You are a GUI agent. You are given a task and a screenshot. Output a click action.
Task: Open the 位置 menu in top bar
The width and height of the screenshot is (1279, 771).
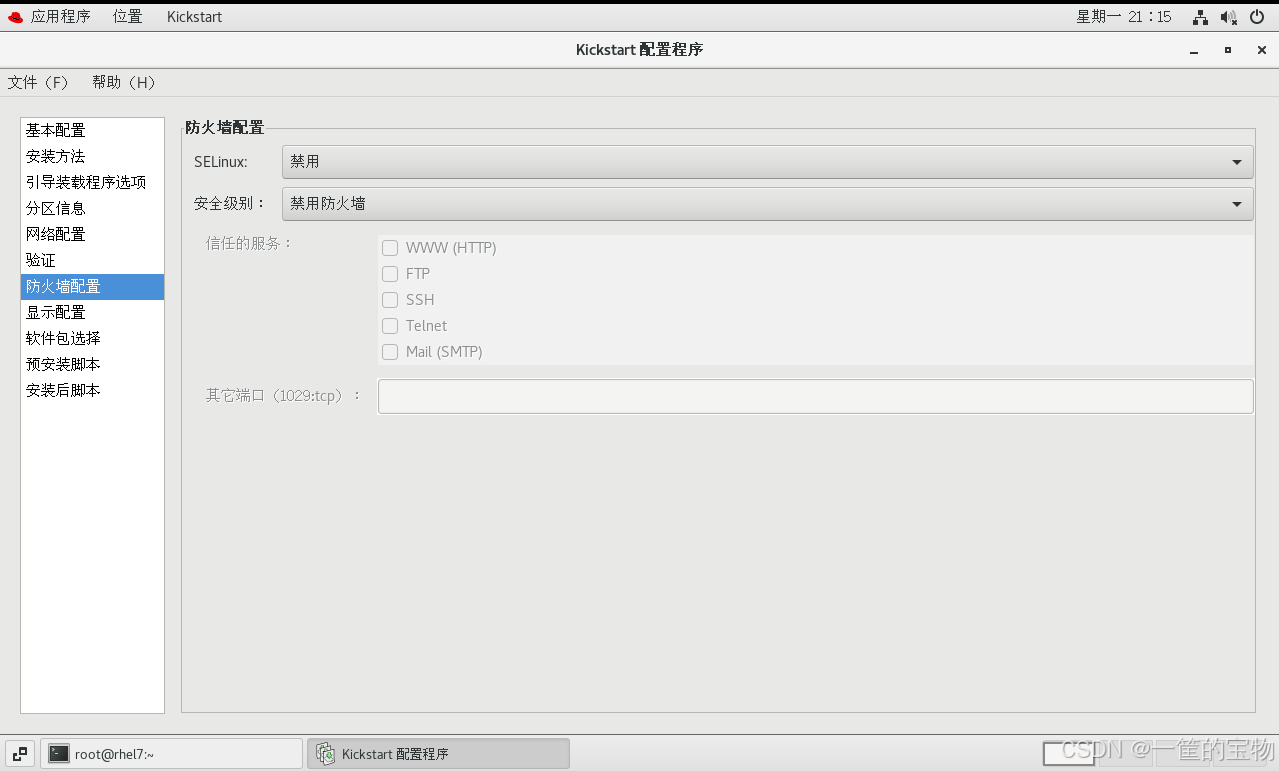pos(128,17)
